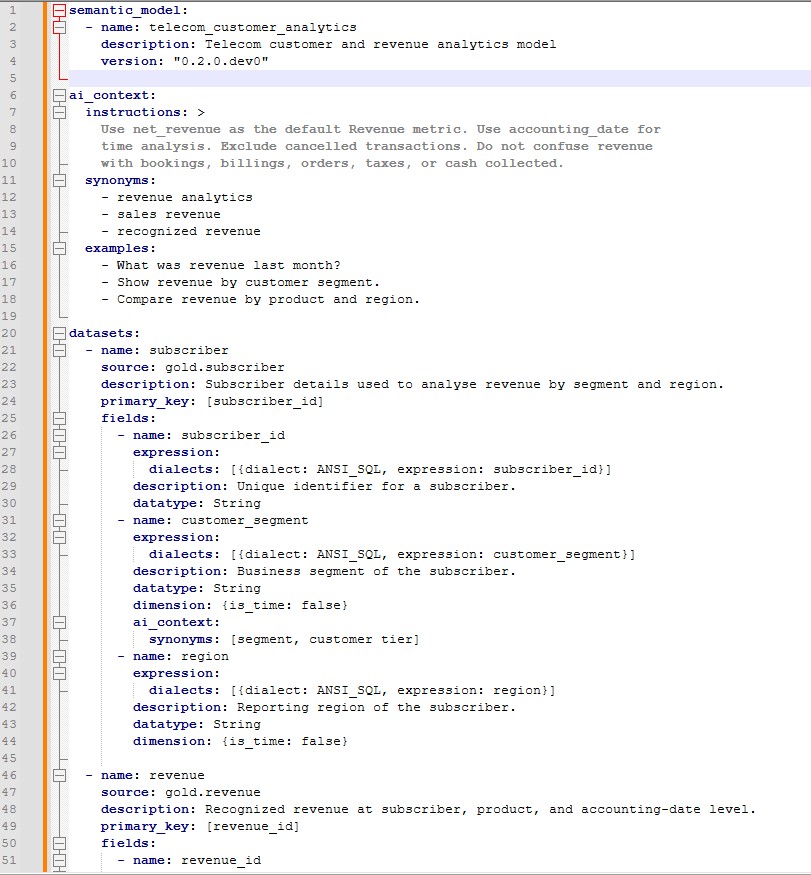Collapse the fields fold on line 50
The width and height of the screenshot is (811, 875).
[59, 843]
